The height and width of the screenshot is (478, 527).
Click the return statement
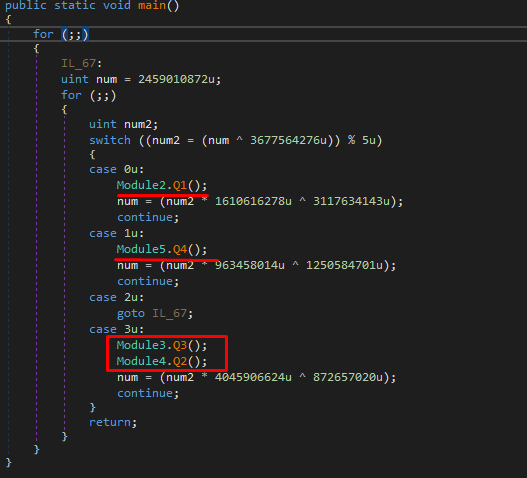point(113,423)
